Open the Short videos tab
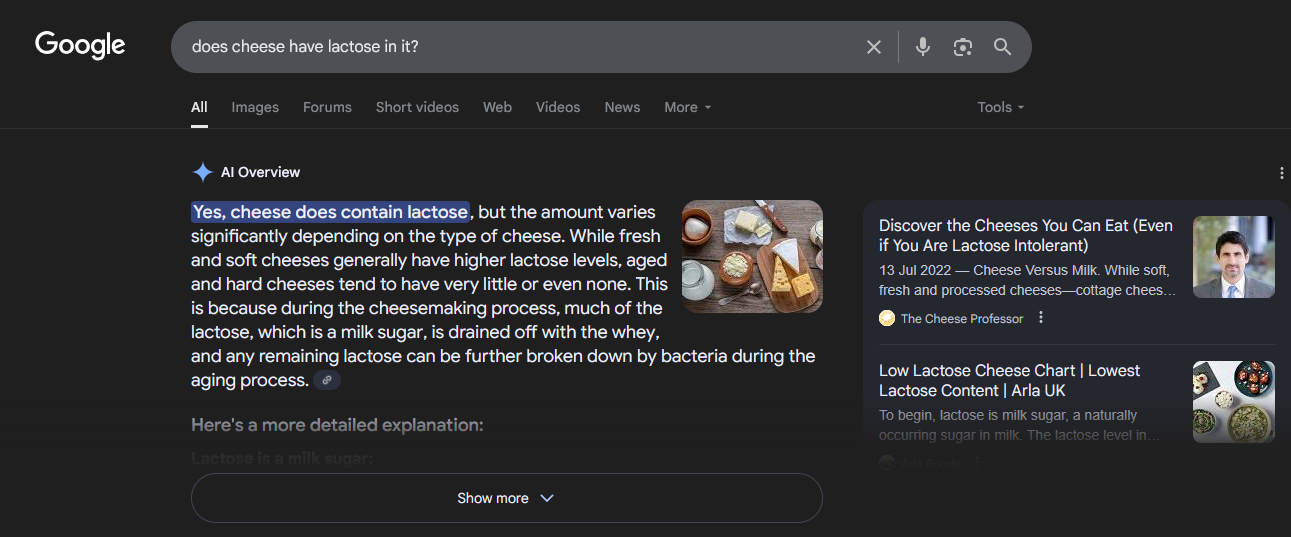 [417, 107]
